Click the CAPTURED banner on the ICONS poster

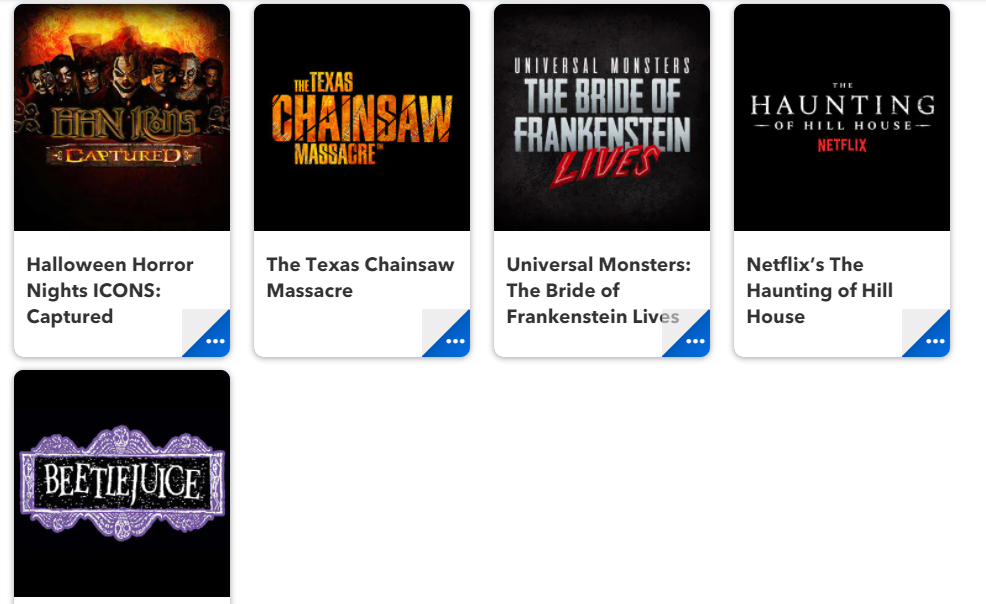pos(124,155)
